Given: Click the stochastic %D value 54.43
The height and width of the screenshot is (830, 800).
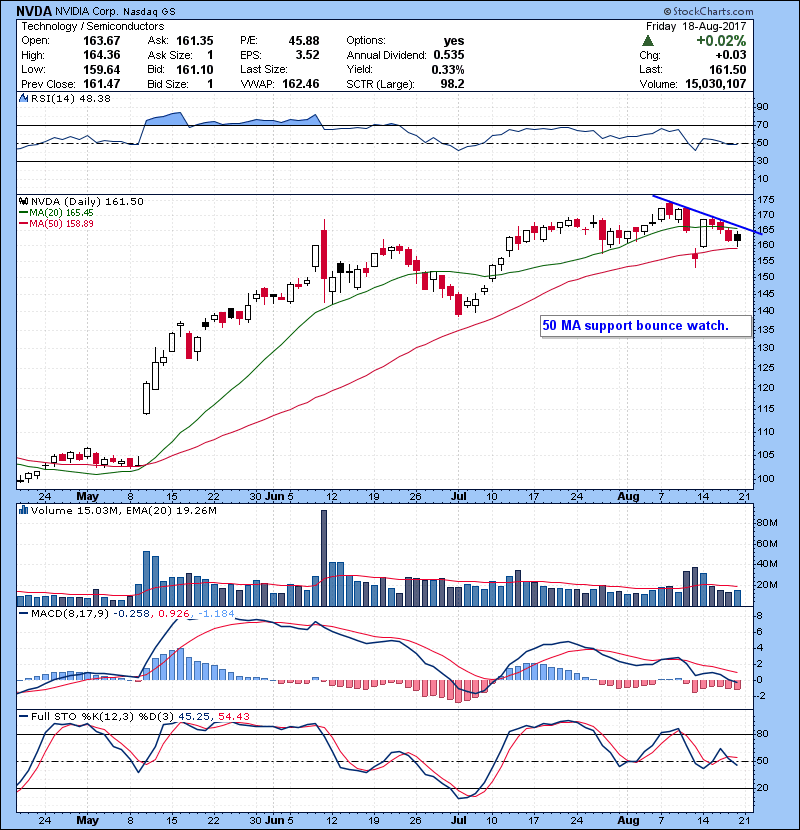Looking at the screenshot, I should click(234, 717).
